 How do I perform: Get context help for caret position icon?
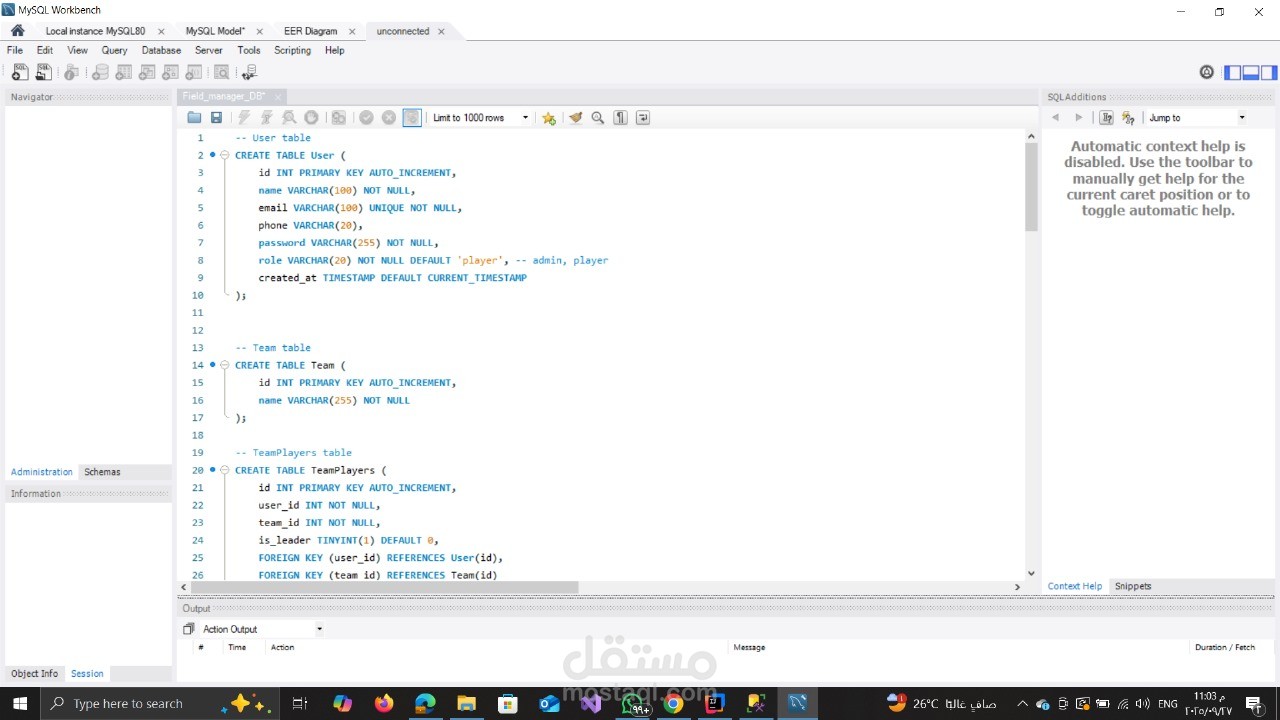1106,118
